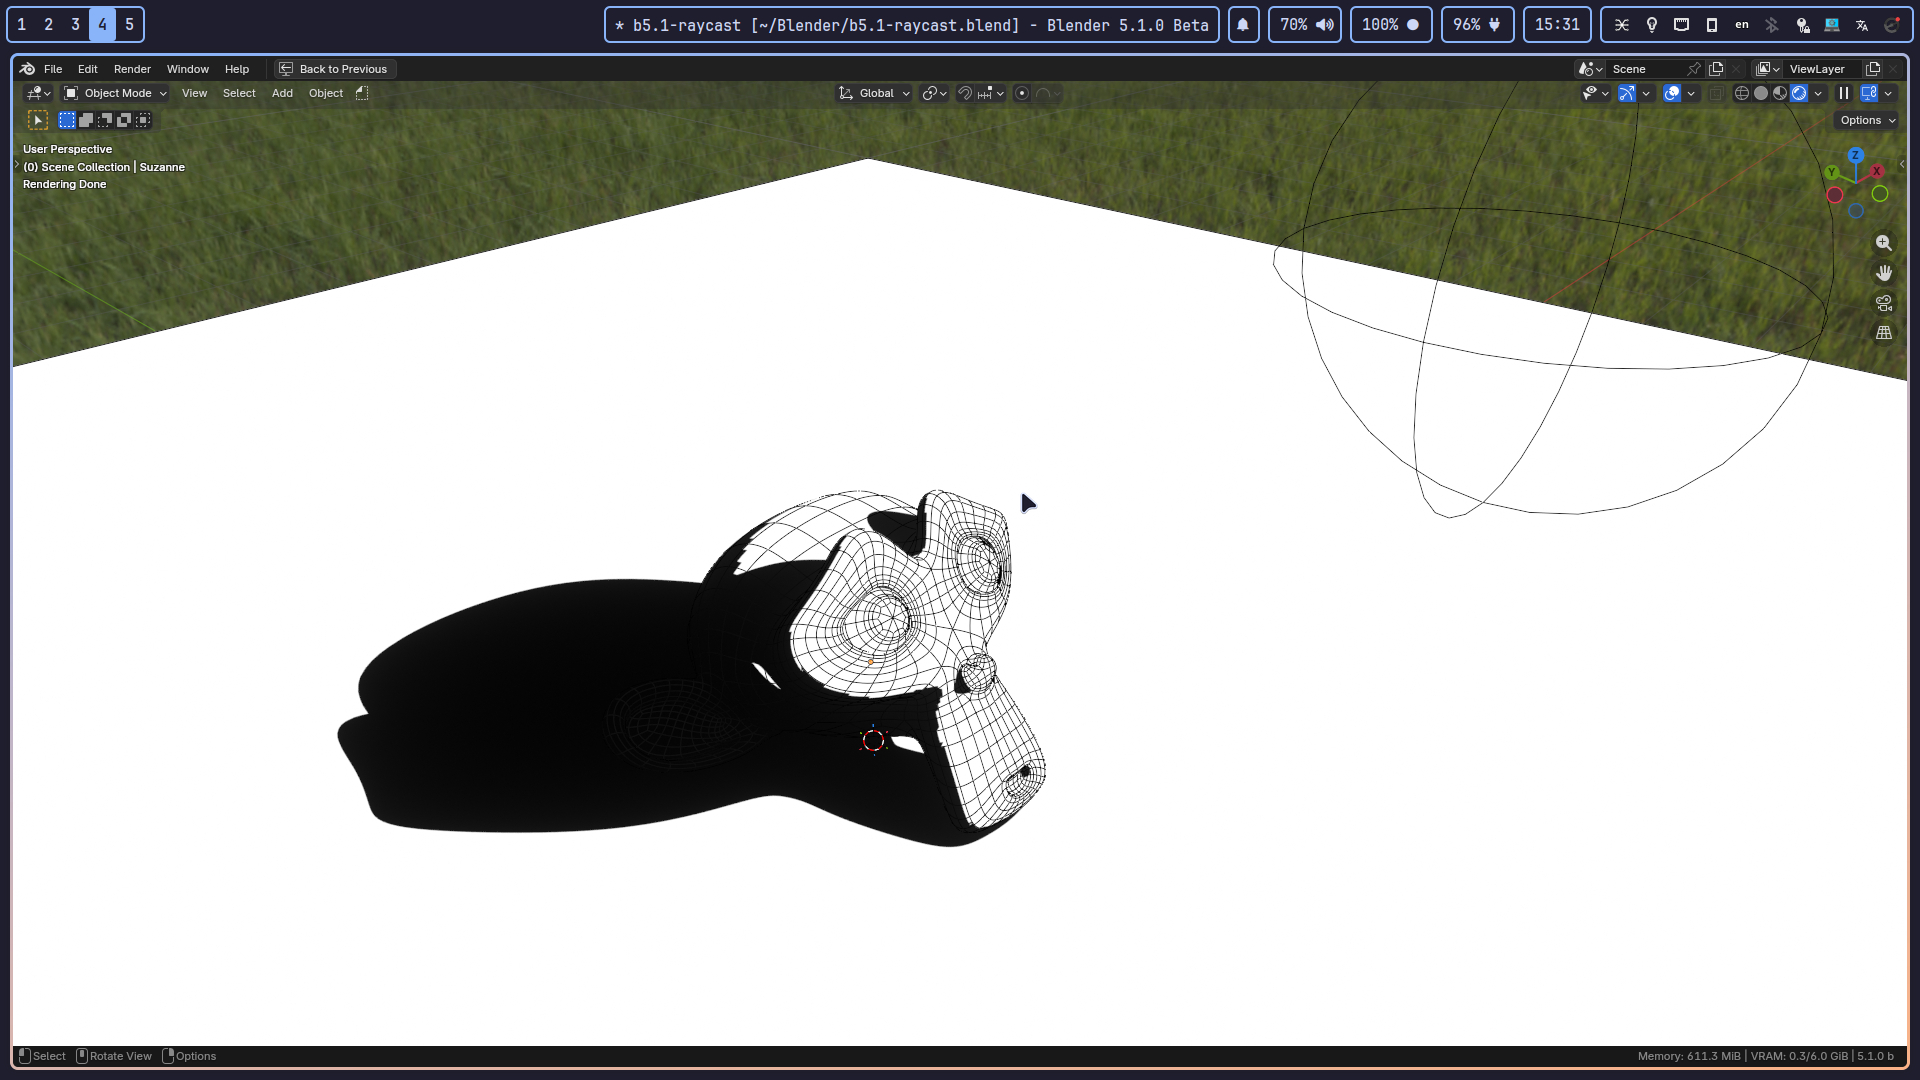Open Global transform orientation dropdown
1920x1080 pixels.
point(875,93)
